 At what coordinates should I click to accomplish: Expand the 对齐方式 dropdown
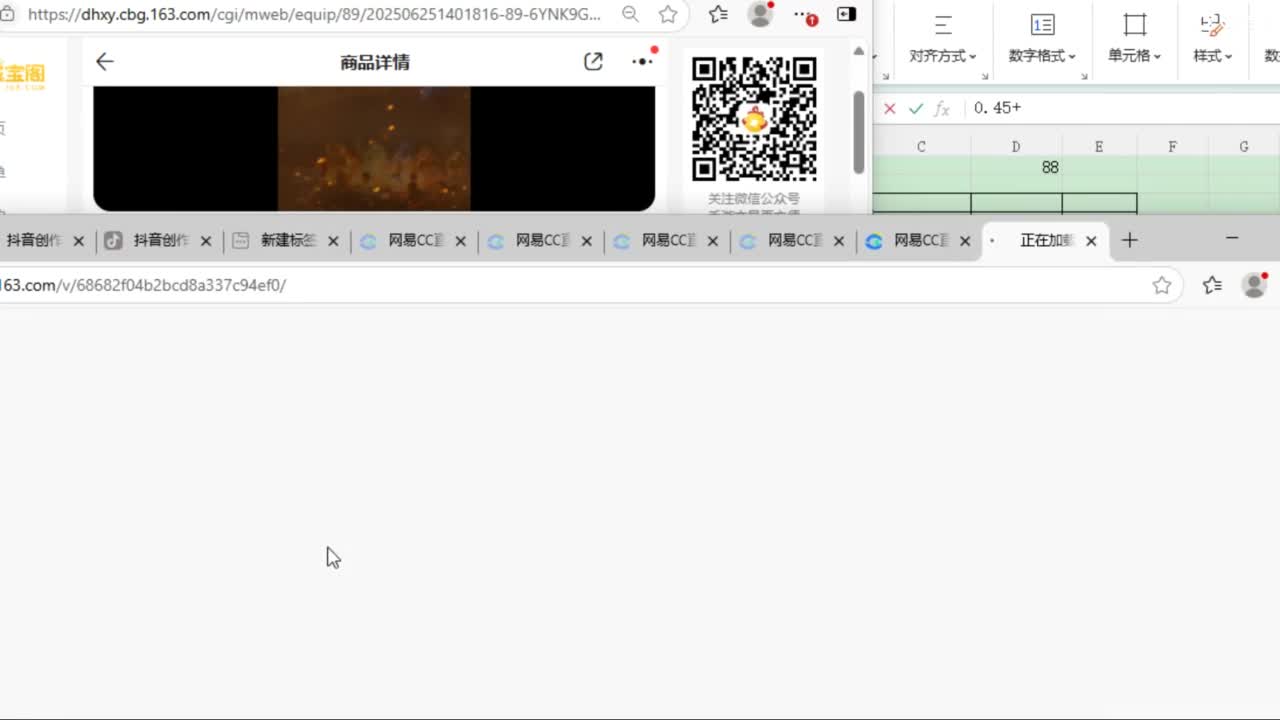(942, 56)
